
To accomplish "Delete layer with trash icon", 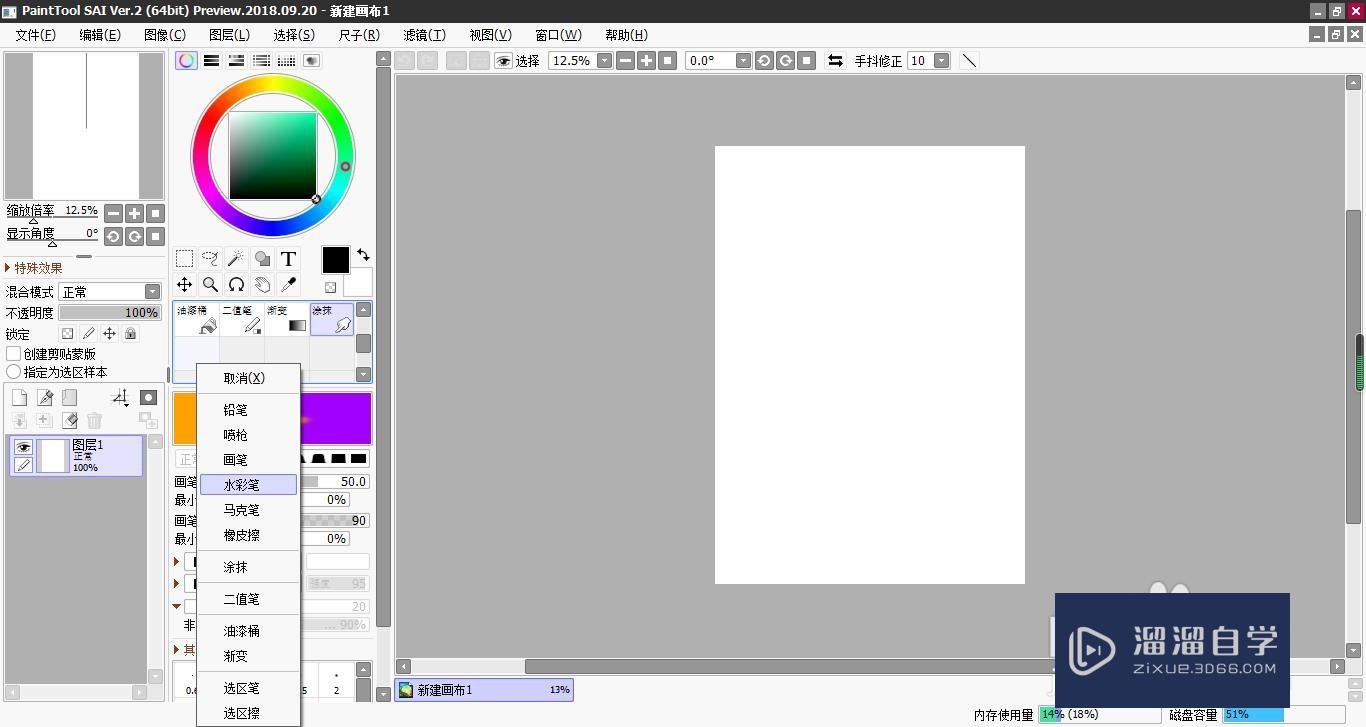I will coord(94,421).
